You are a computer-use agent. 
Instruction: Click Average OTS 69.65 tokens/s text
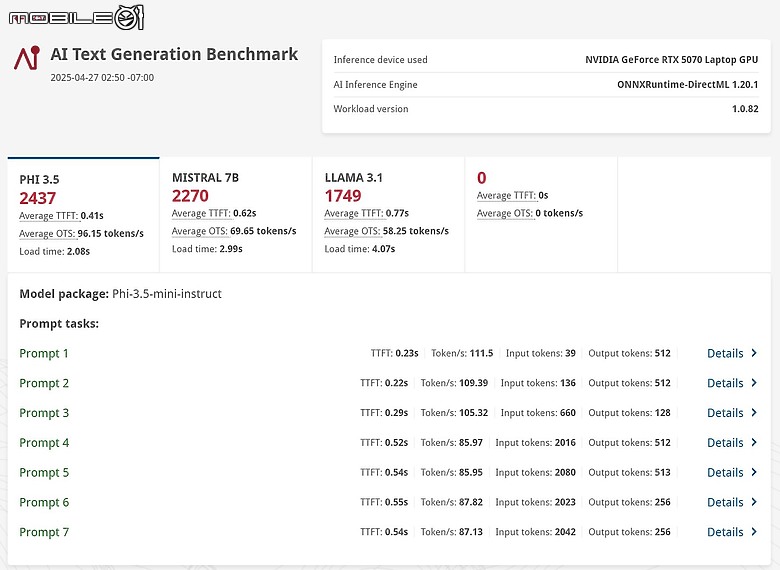click(234, 231)
